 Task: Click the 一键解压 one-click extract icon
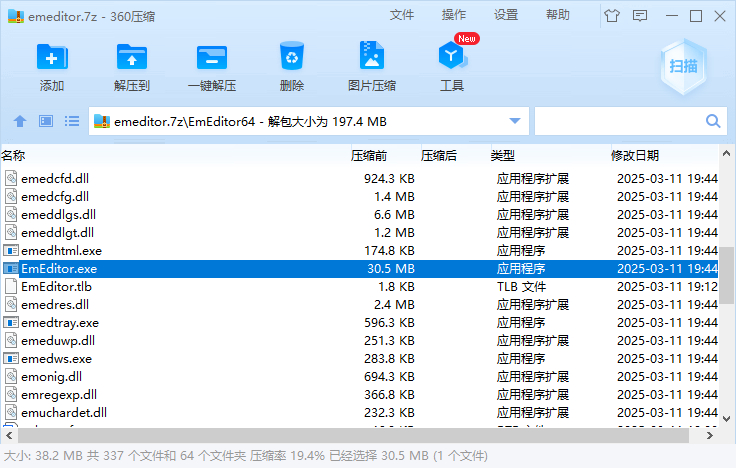[212, 58]
